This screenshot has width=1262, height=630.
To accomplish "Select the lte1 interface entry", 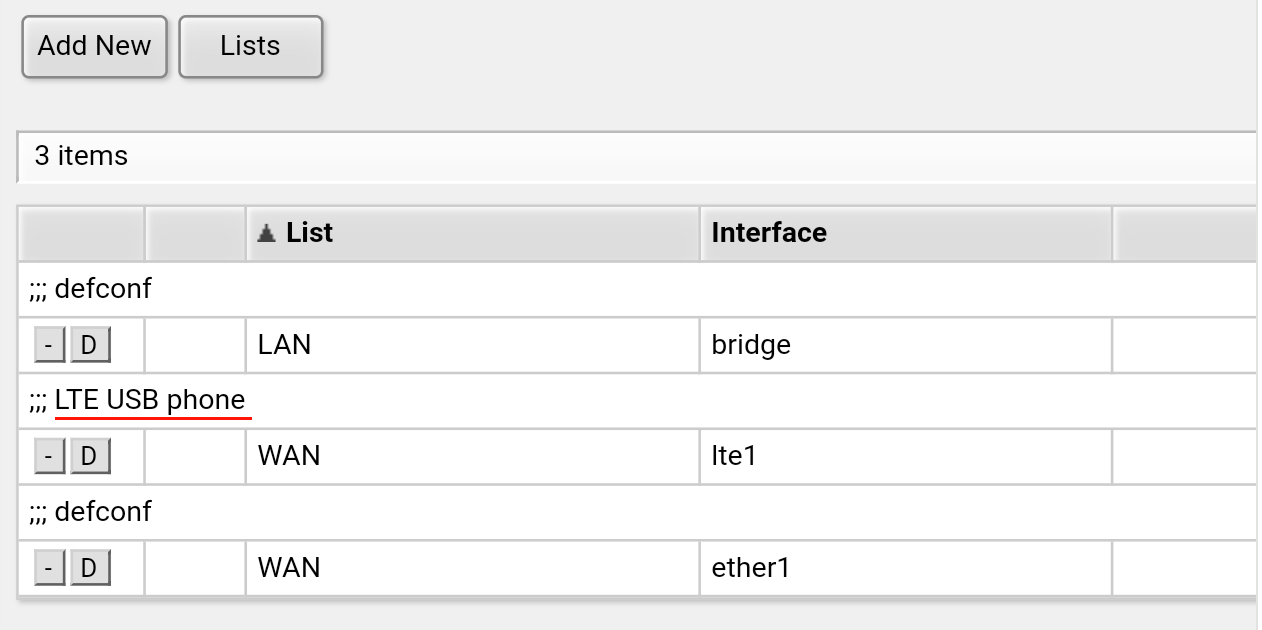I will point(734,457).
